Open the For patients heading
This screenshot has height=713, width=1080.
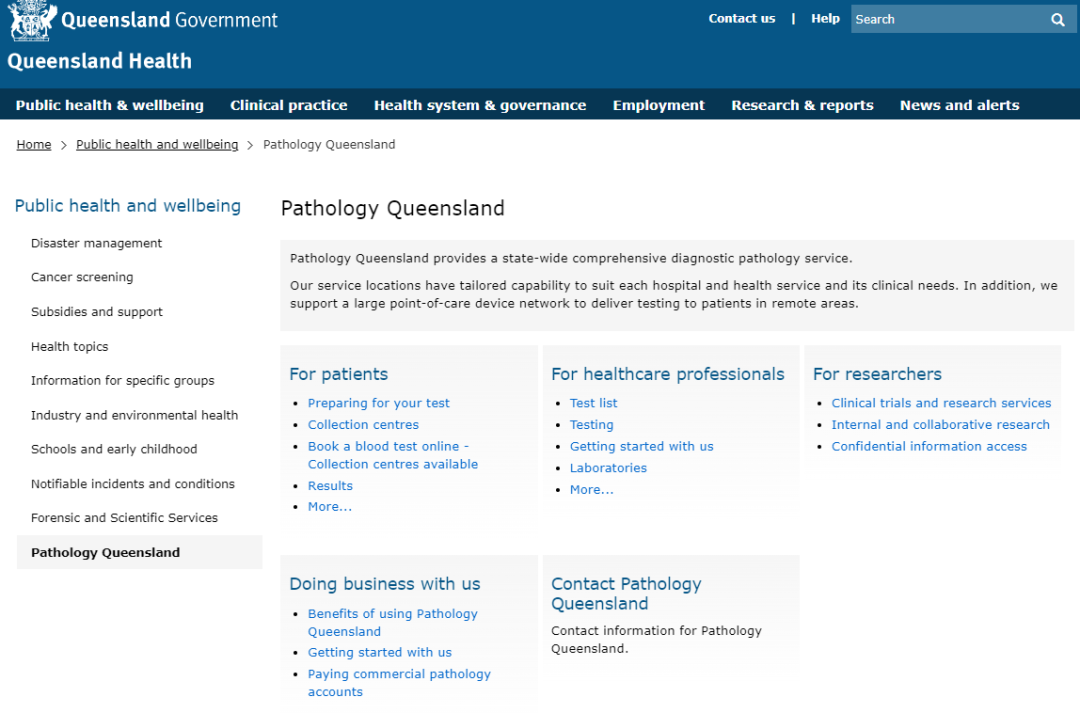(x=339, y=374)
